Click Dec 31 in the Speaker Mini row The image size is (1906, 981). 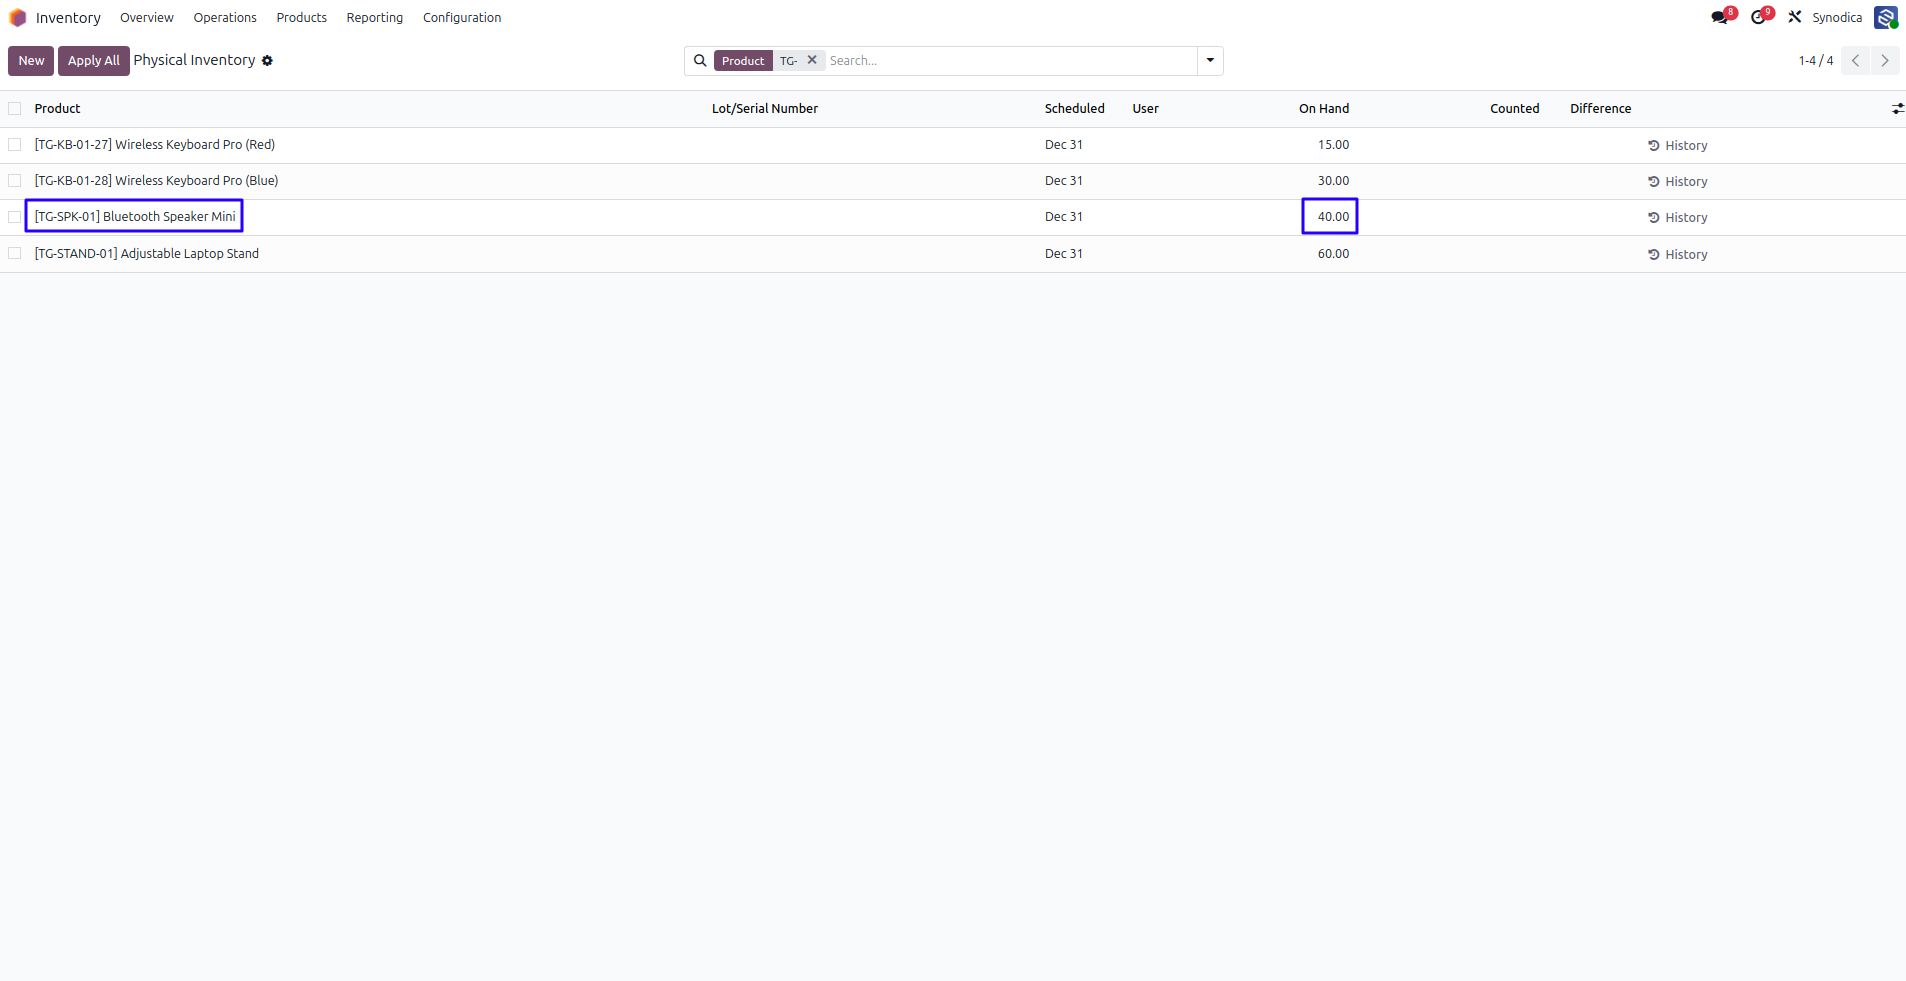[1064, 217]
